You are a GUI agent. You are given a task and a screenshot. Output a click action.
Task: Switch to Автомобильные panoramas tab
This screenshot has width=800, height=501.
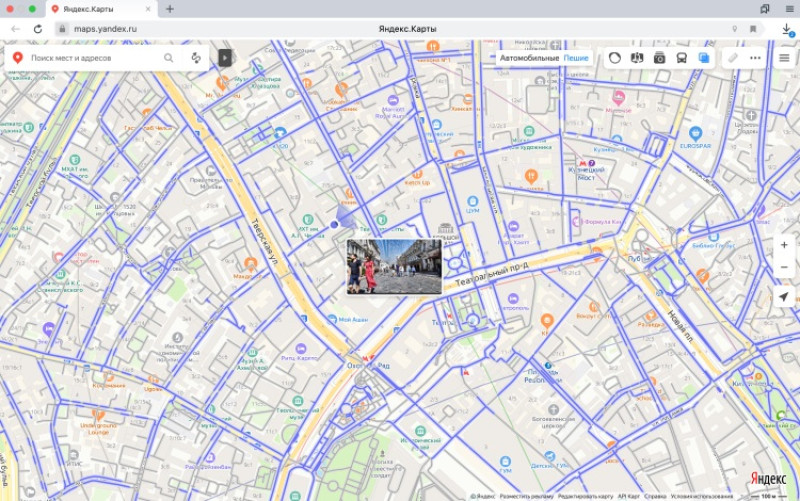530,59
